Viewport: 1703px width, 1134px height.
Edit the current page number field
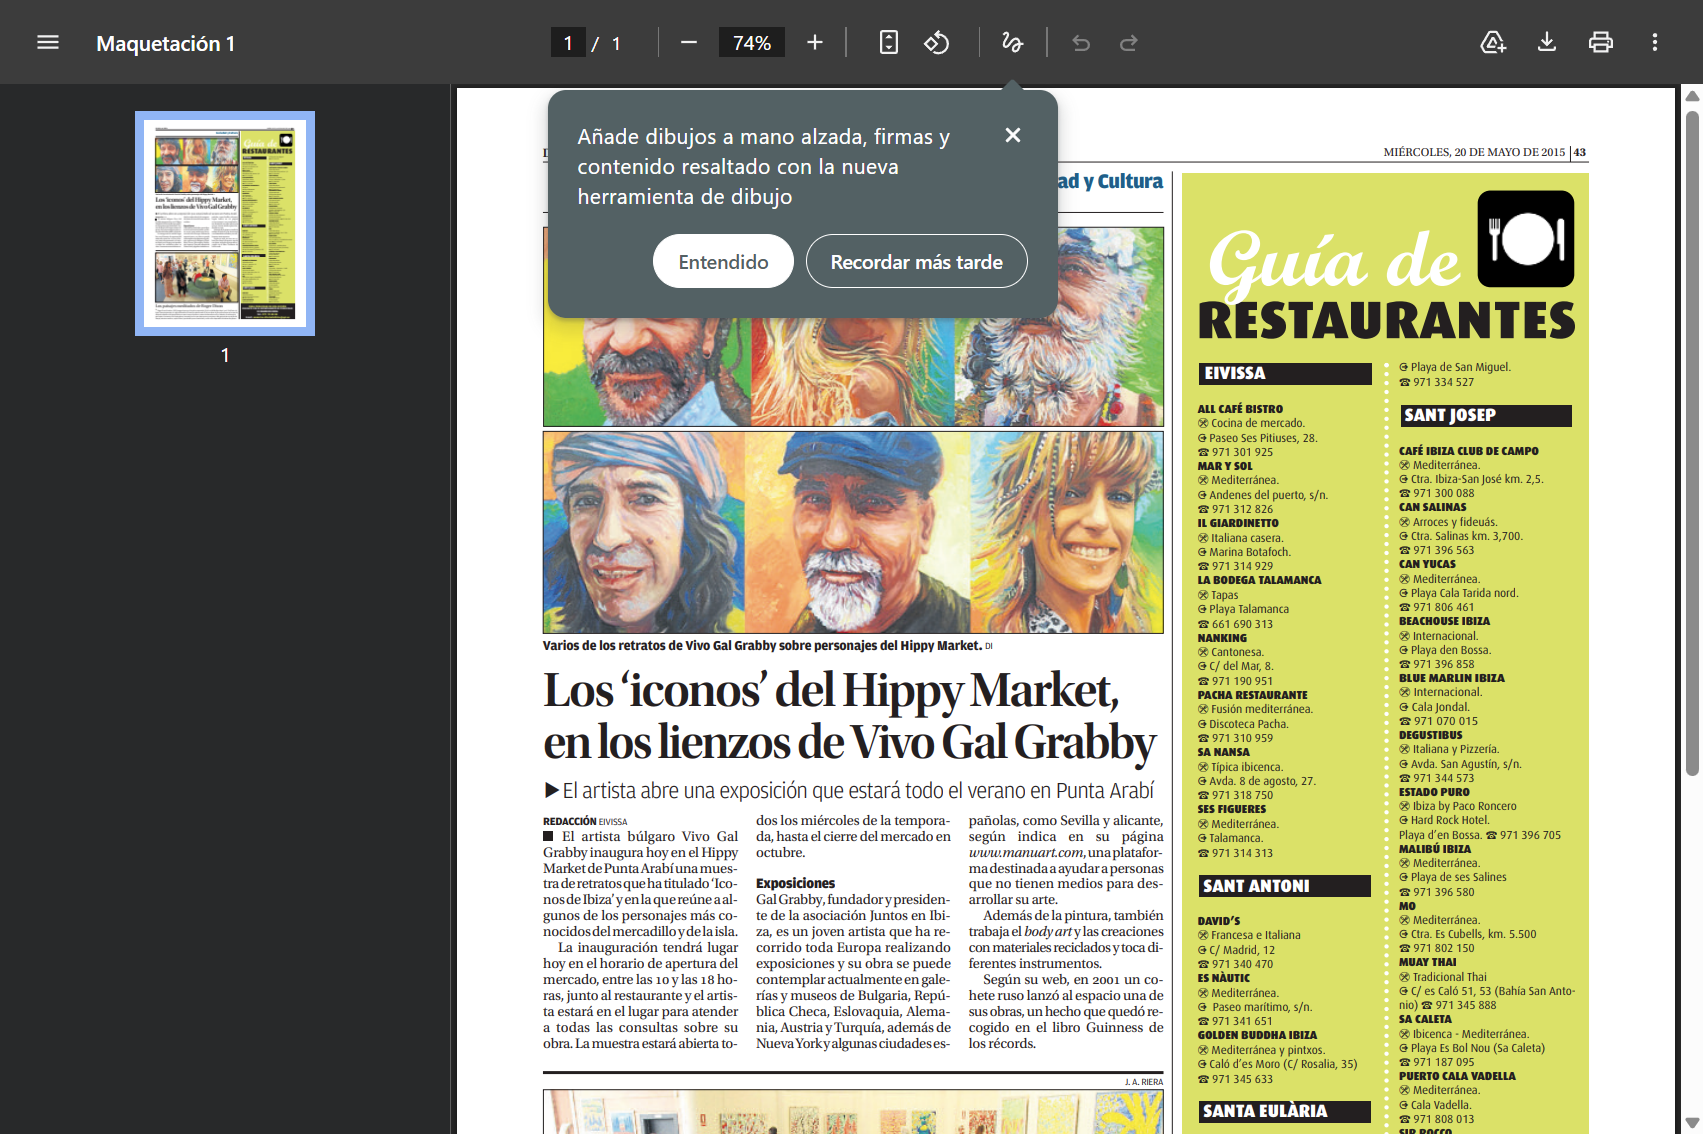pos(568,42)
